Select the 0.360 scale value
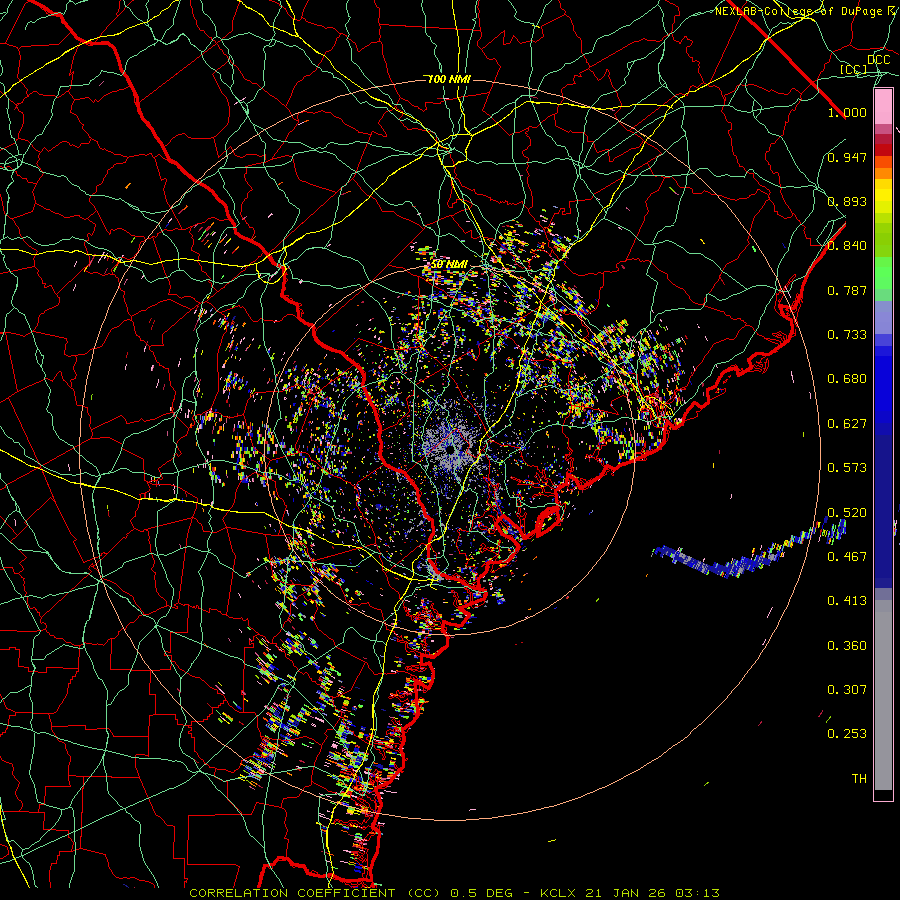This screenshot has height=900, width=900. coord(847,646)
